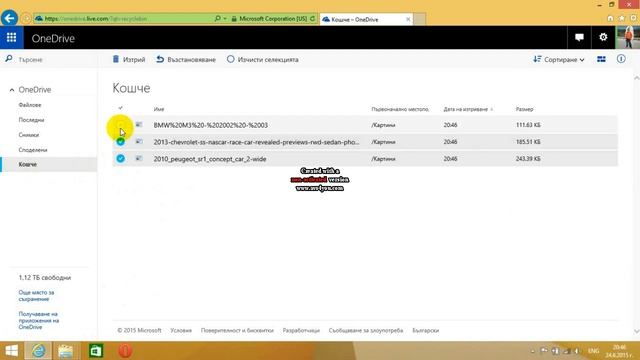
Task: Open Последни in the sidebar
Action: click(x=31, y=120)
